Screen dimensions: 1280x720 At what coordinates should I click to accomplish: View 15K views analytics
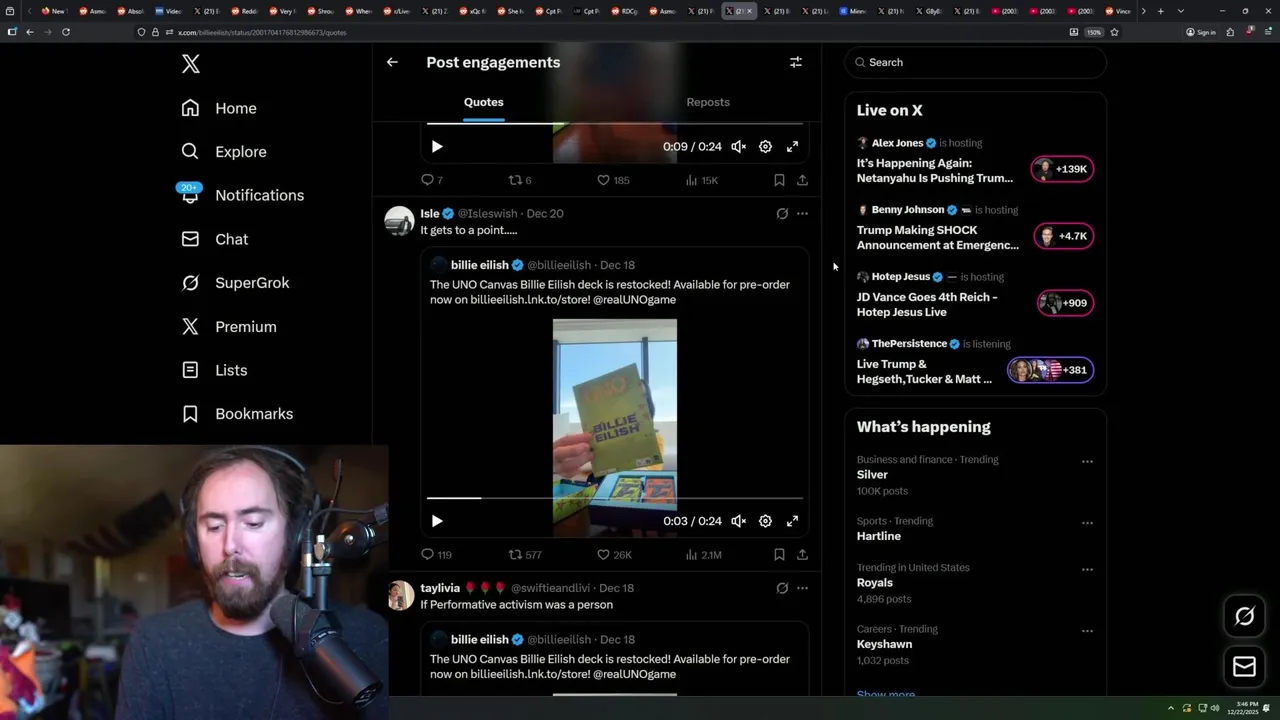[x=702, y=180]
